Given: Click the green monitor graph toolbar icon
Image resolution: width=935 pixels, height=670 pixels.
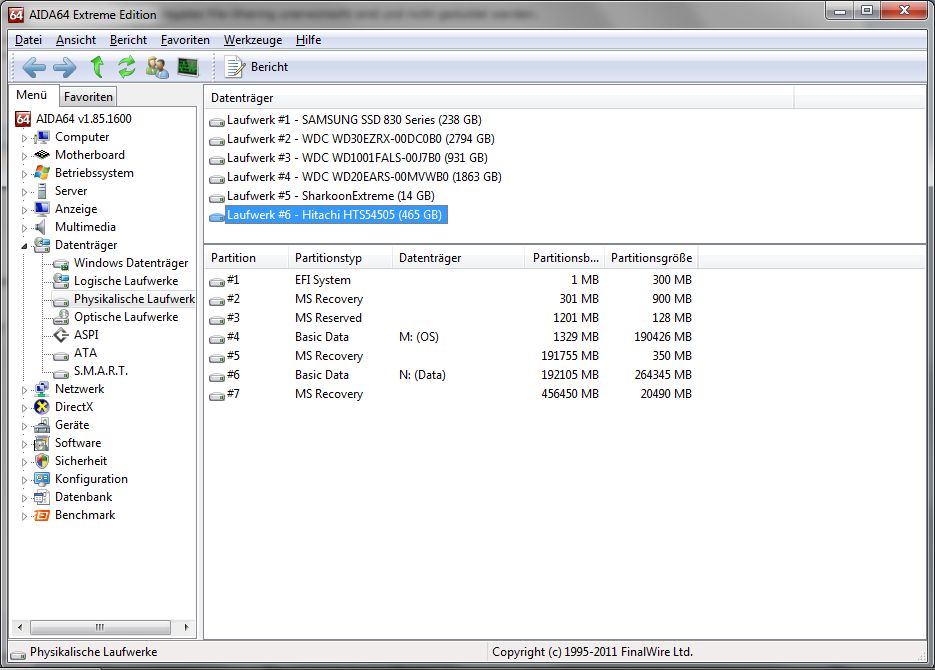Looking at the screenshot, I should click(x=188, y=67).
